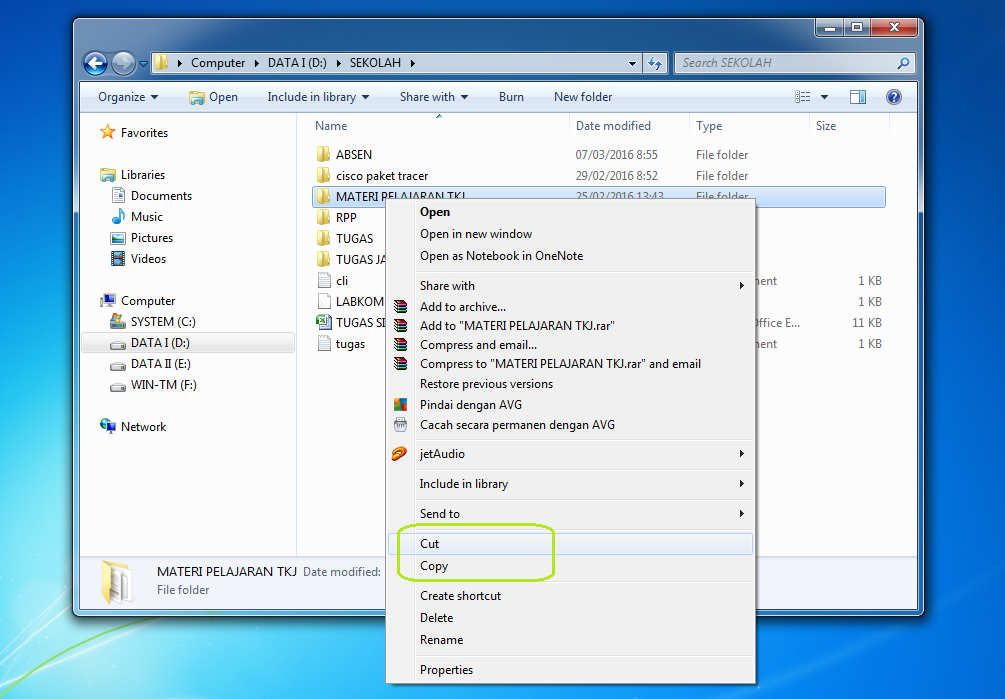Screen dimensions: 1005x699
Task: Expand the Include in library context submenu
Action: [570, 484]
